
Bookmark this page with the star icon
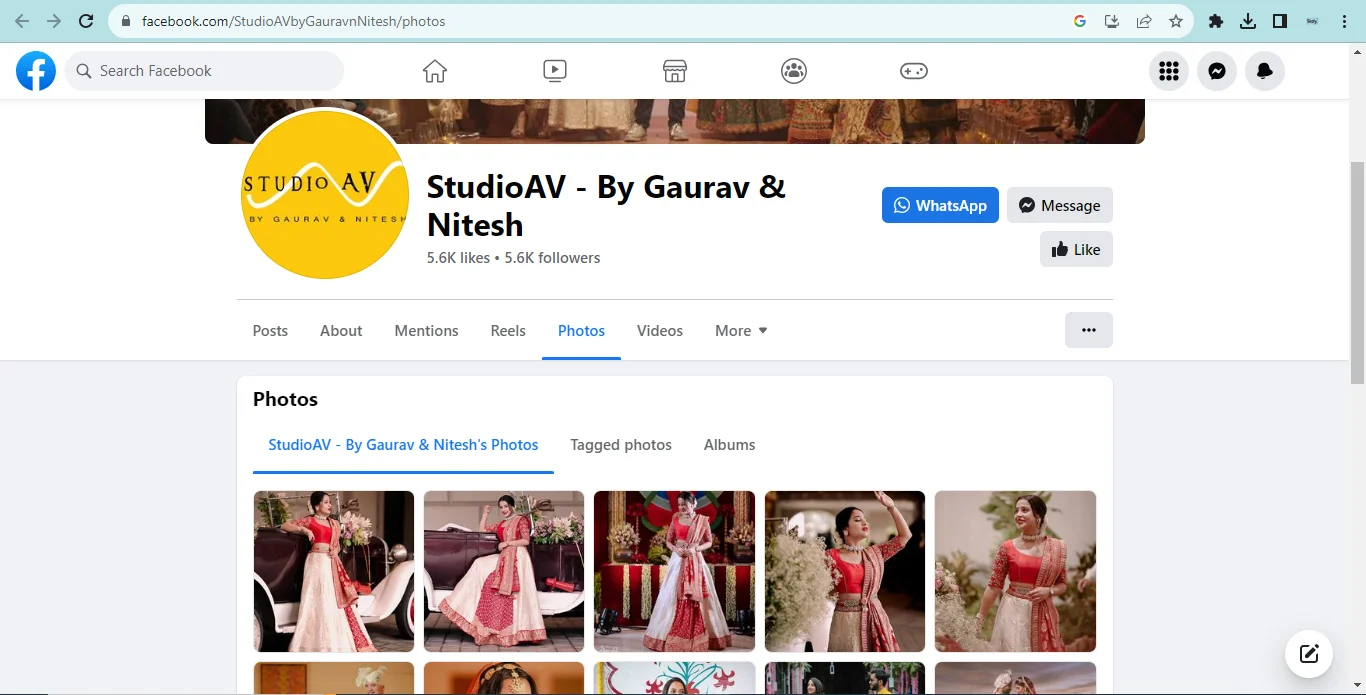(1176, 21)
